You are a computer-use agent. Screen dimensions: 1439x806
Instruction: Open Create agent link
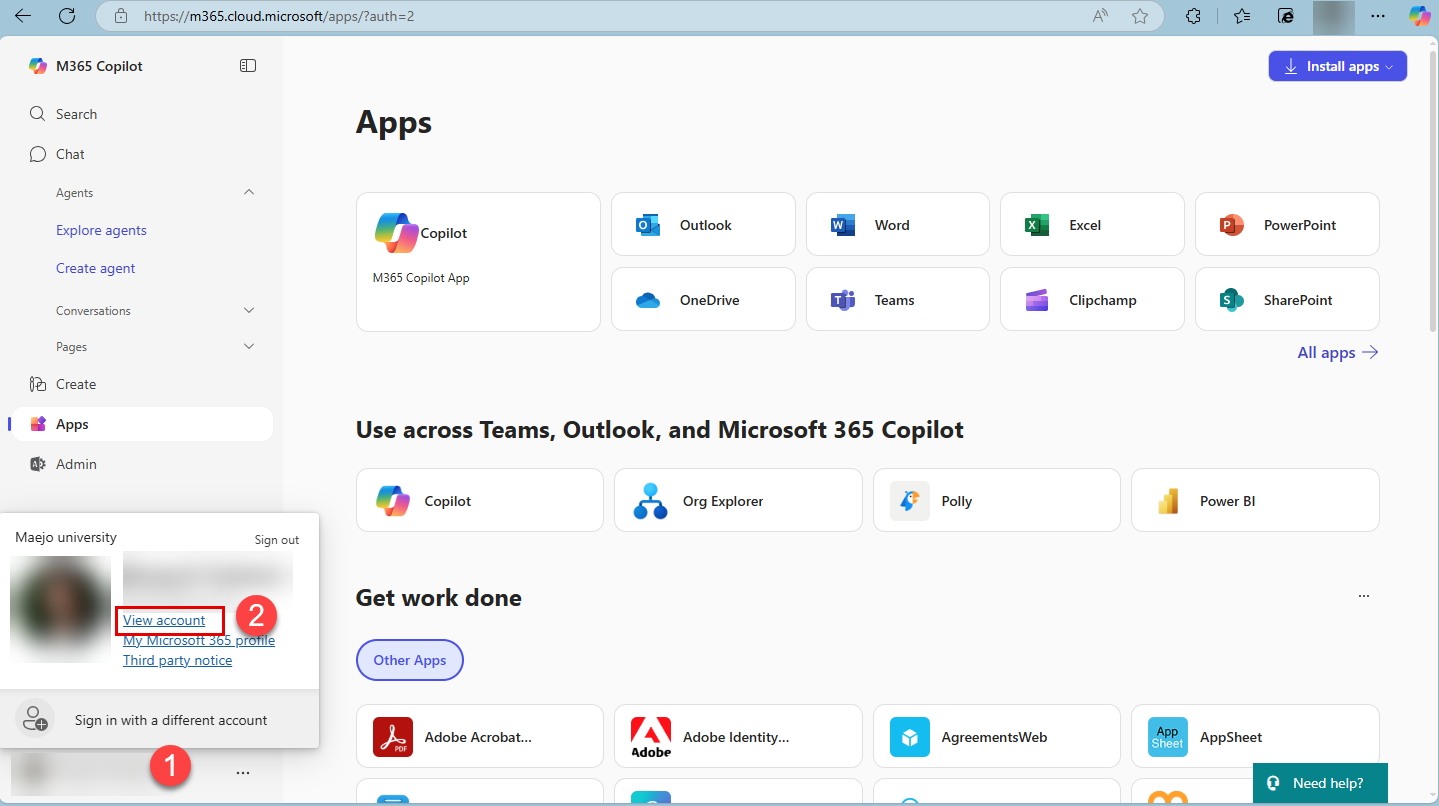click(96, 268)
